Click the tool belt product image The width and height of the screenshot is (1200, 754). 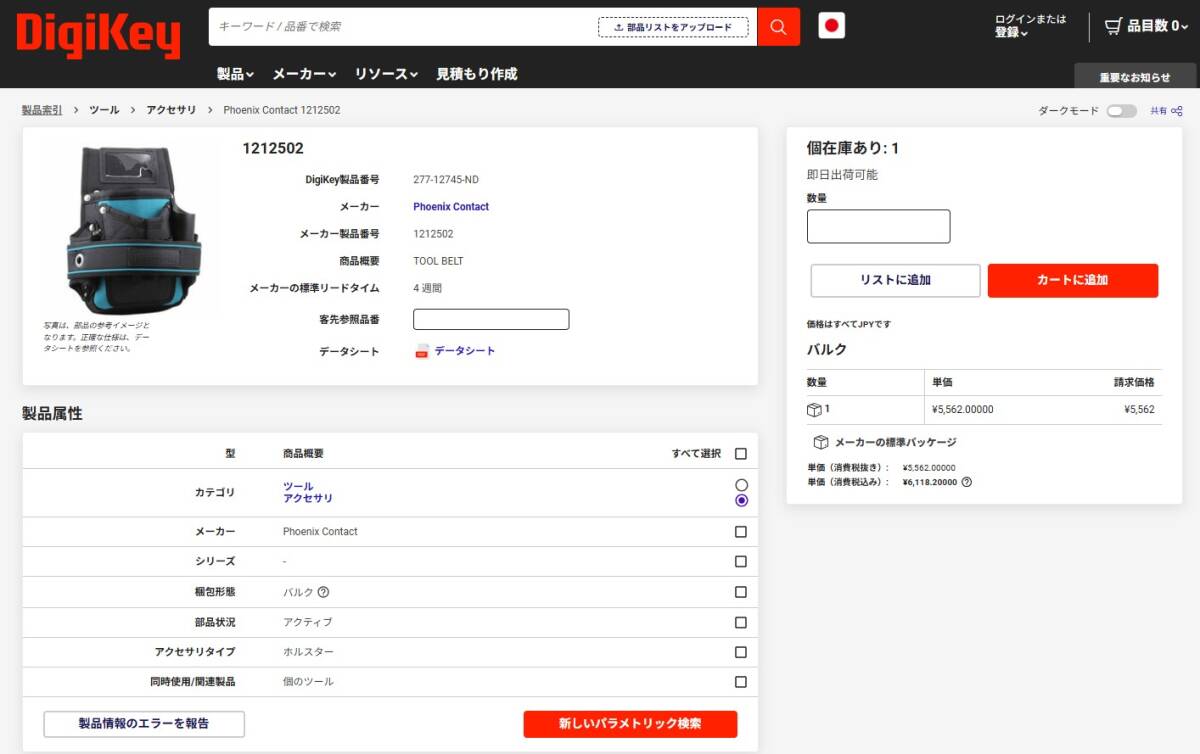tap(133, 229)
